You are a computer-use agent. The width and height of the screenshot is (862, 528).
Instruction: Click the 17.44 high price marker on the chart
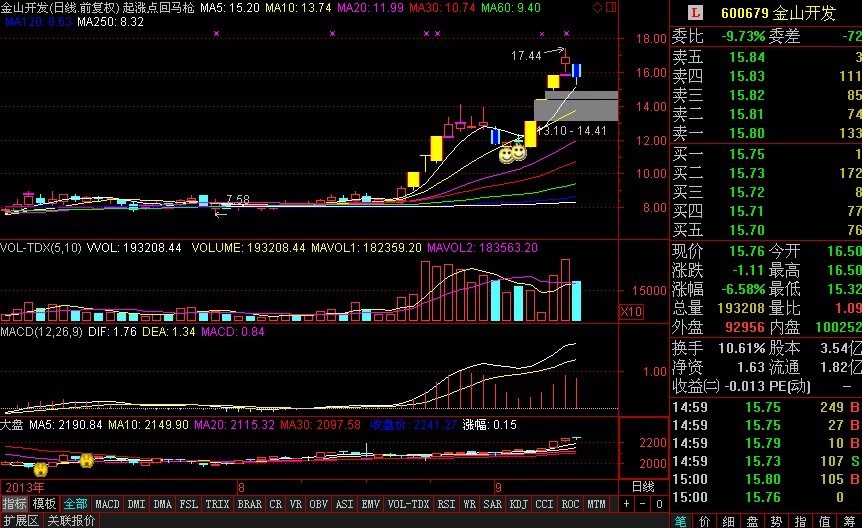(x=526, y=56)
